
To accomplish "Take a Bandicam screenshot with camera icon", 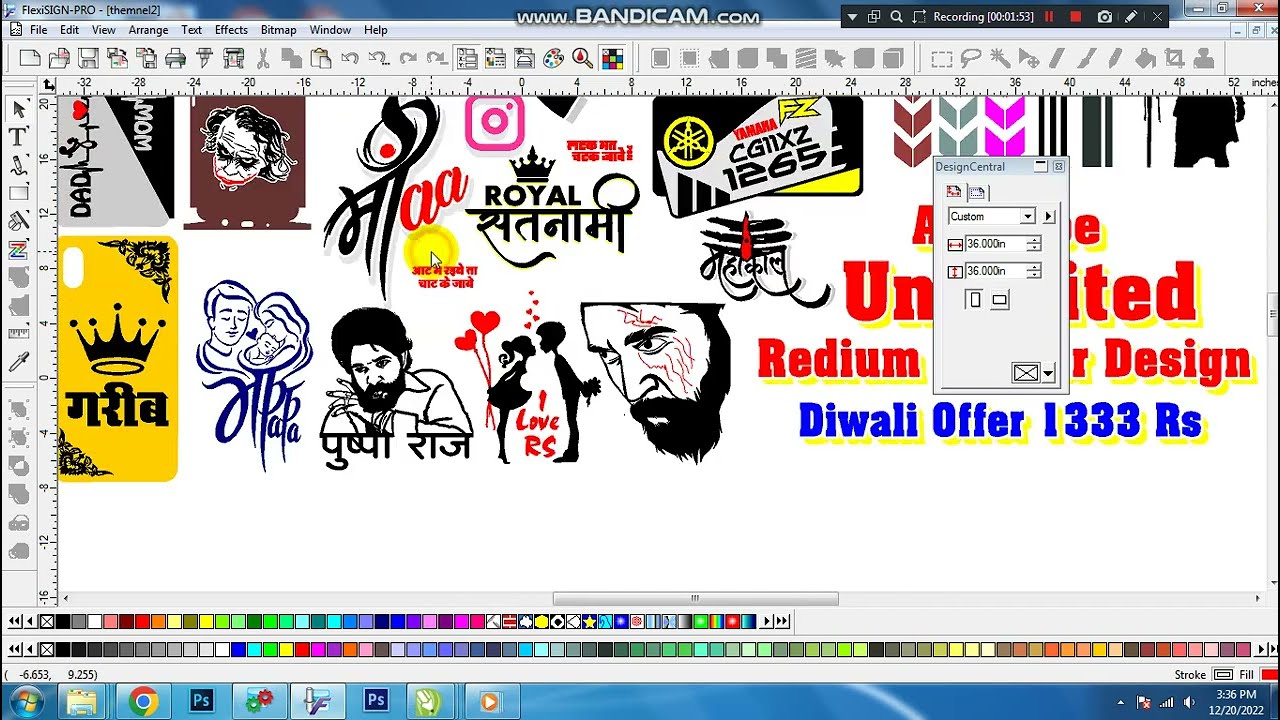I will (1104, 17).
